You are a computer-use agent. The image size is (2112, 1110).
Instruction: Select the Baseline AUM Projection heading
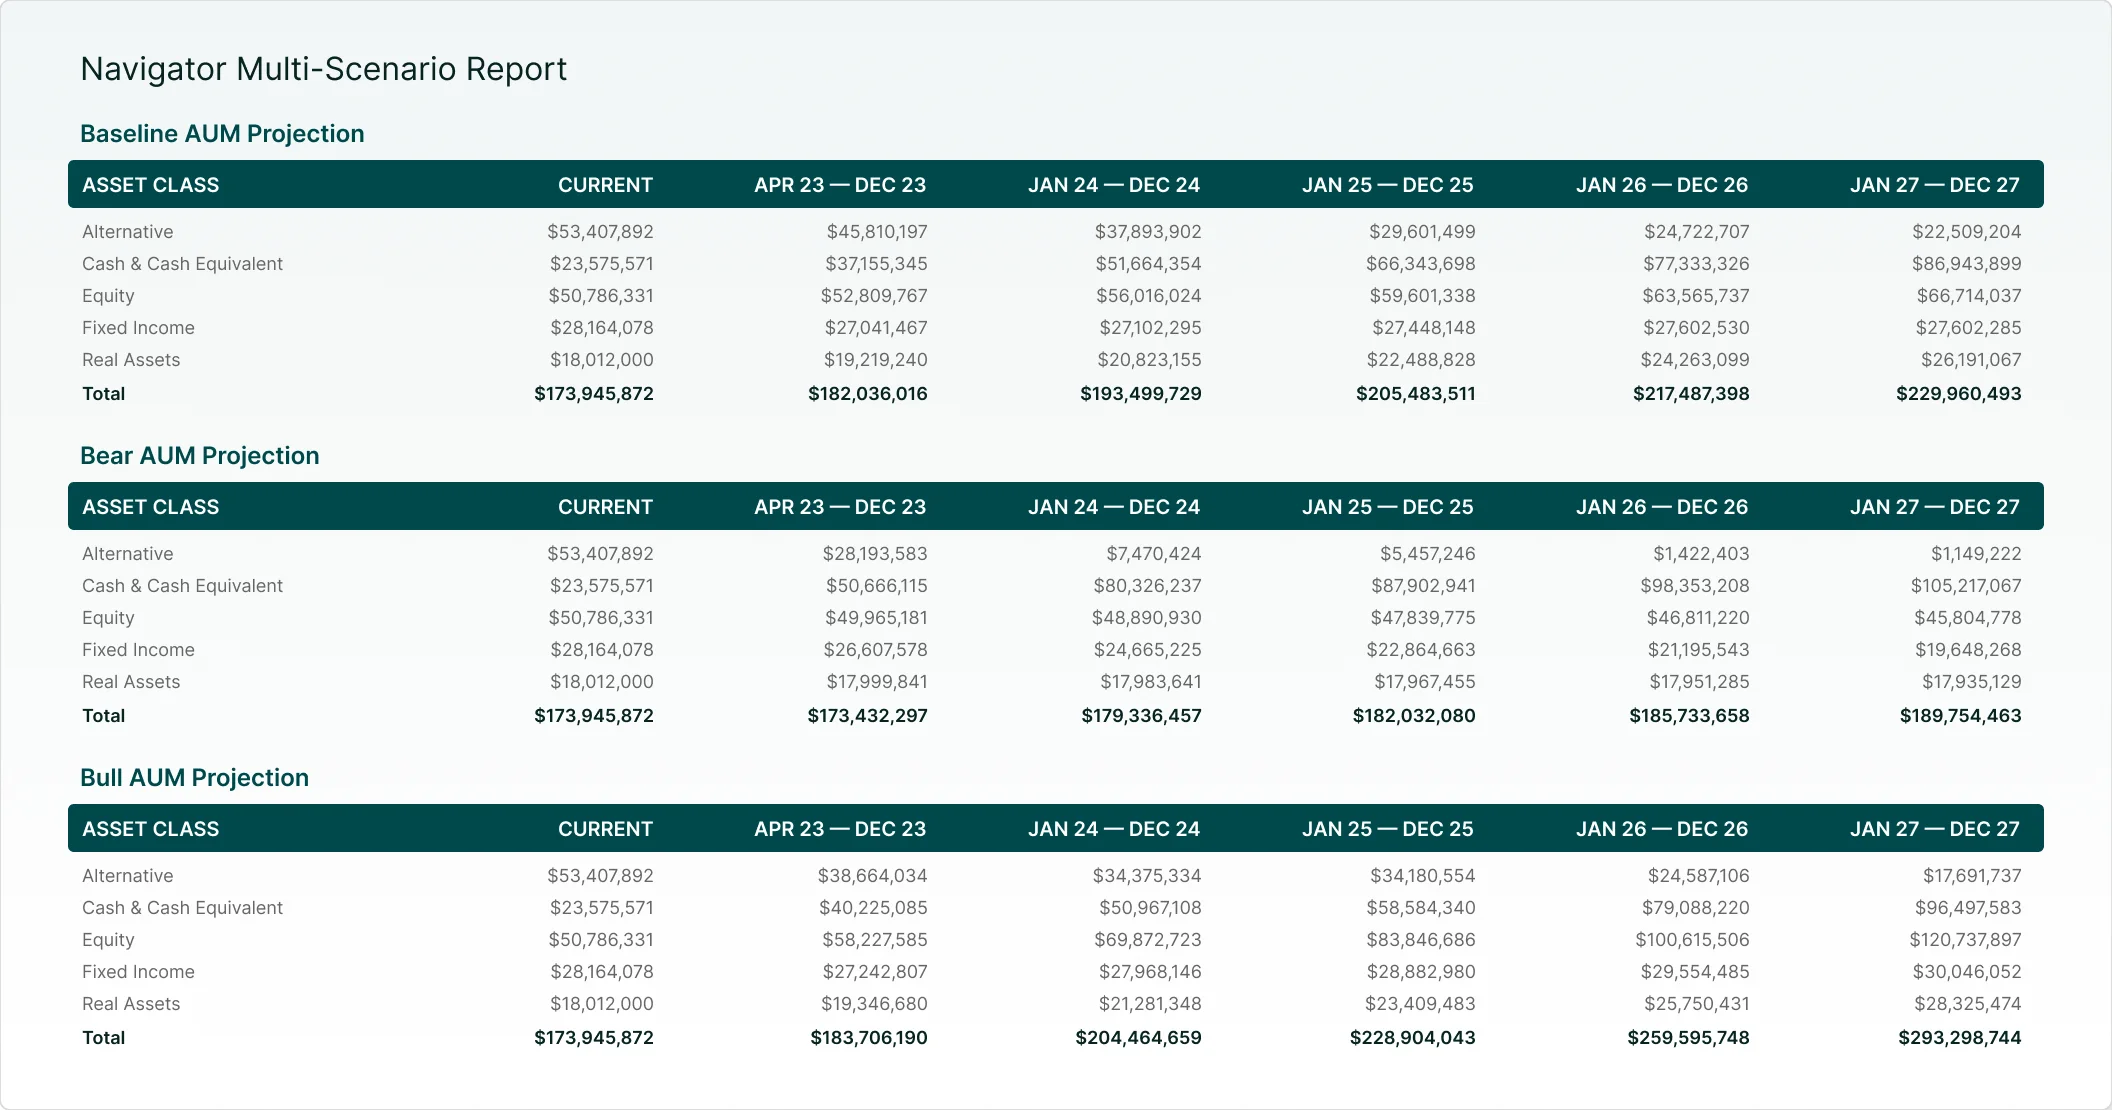pyautogui.click(x=222, y=134)
